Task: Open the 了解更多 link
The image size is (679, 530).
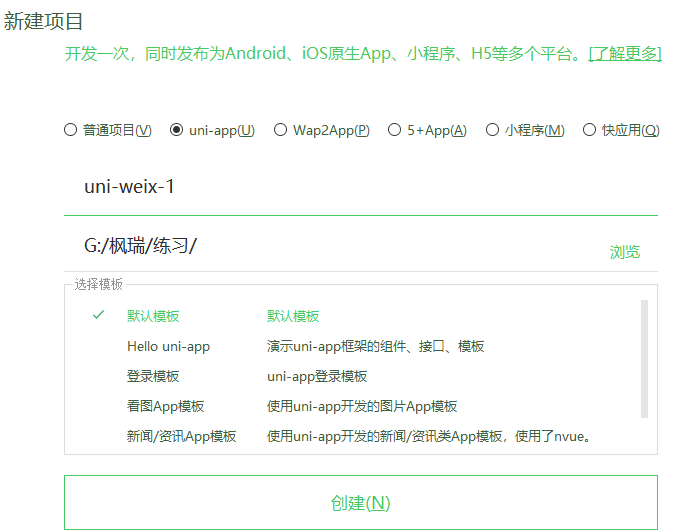Action: click(x=625, y=54)
